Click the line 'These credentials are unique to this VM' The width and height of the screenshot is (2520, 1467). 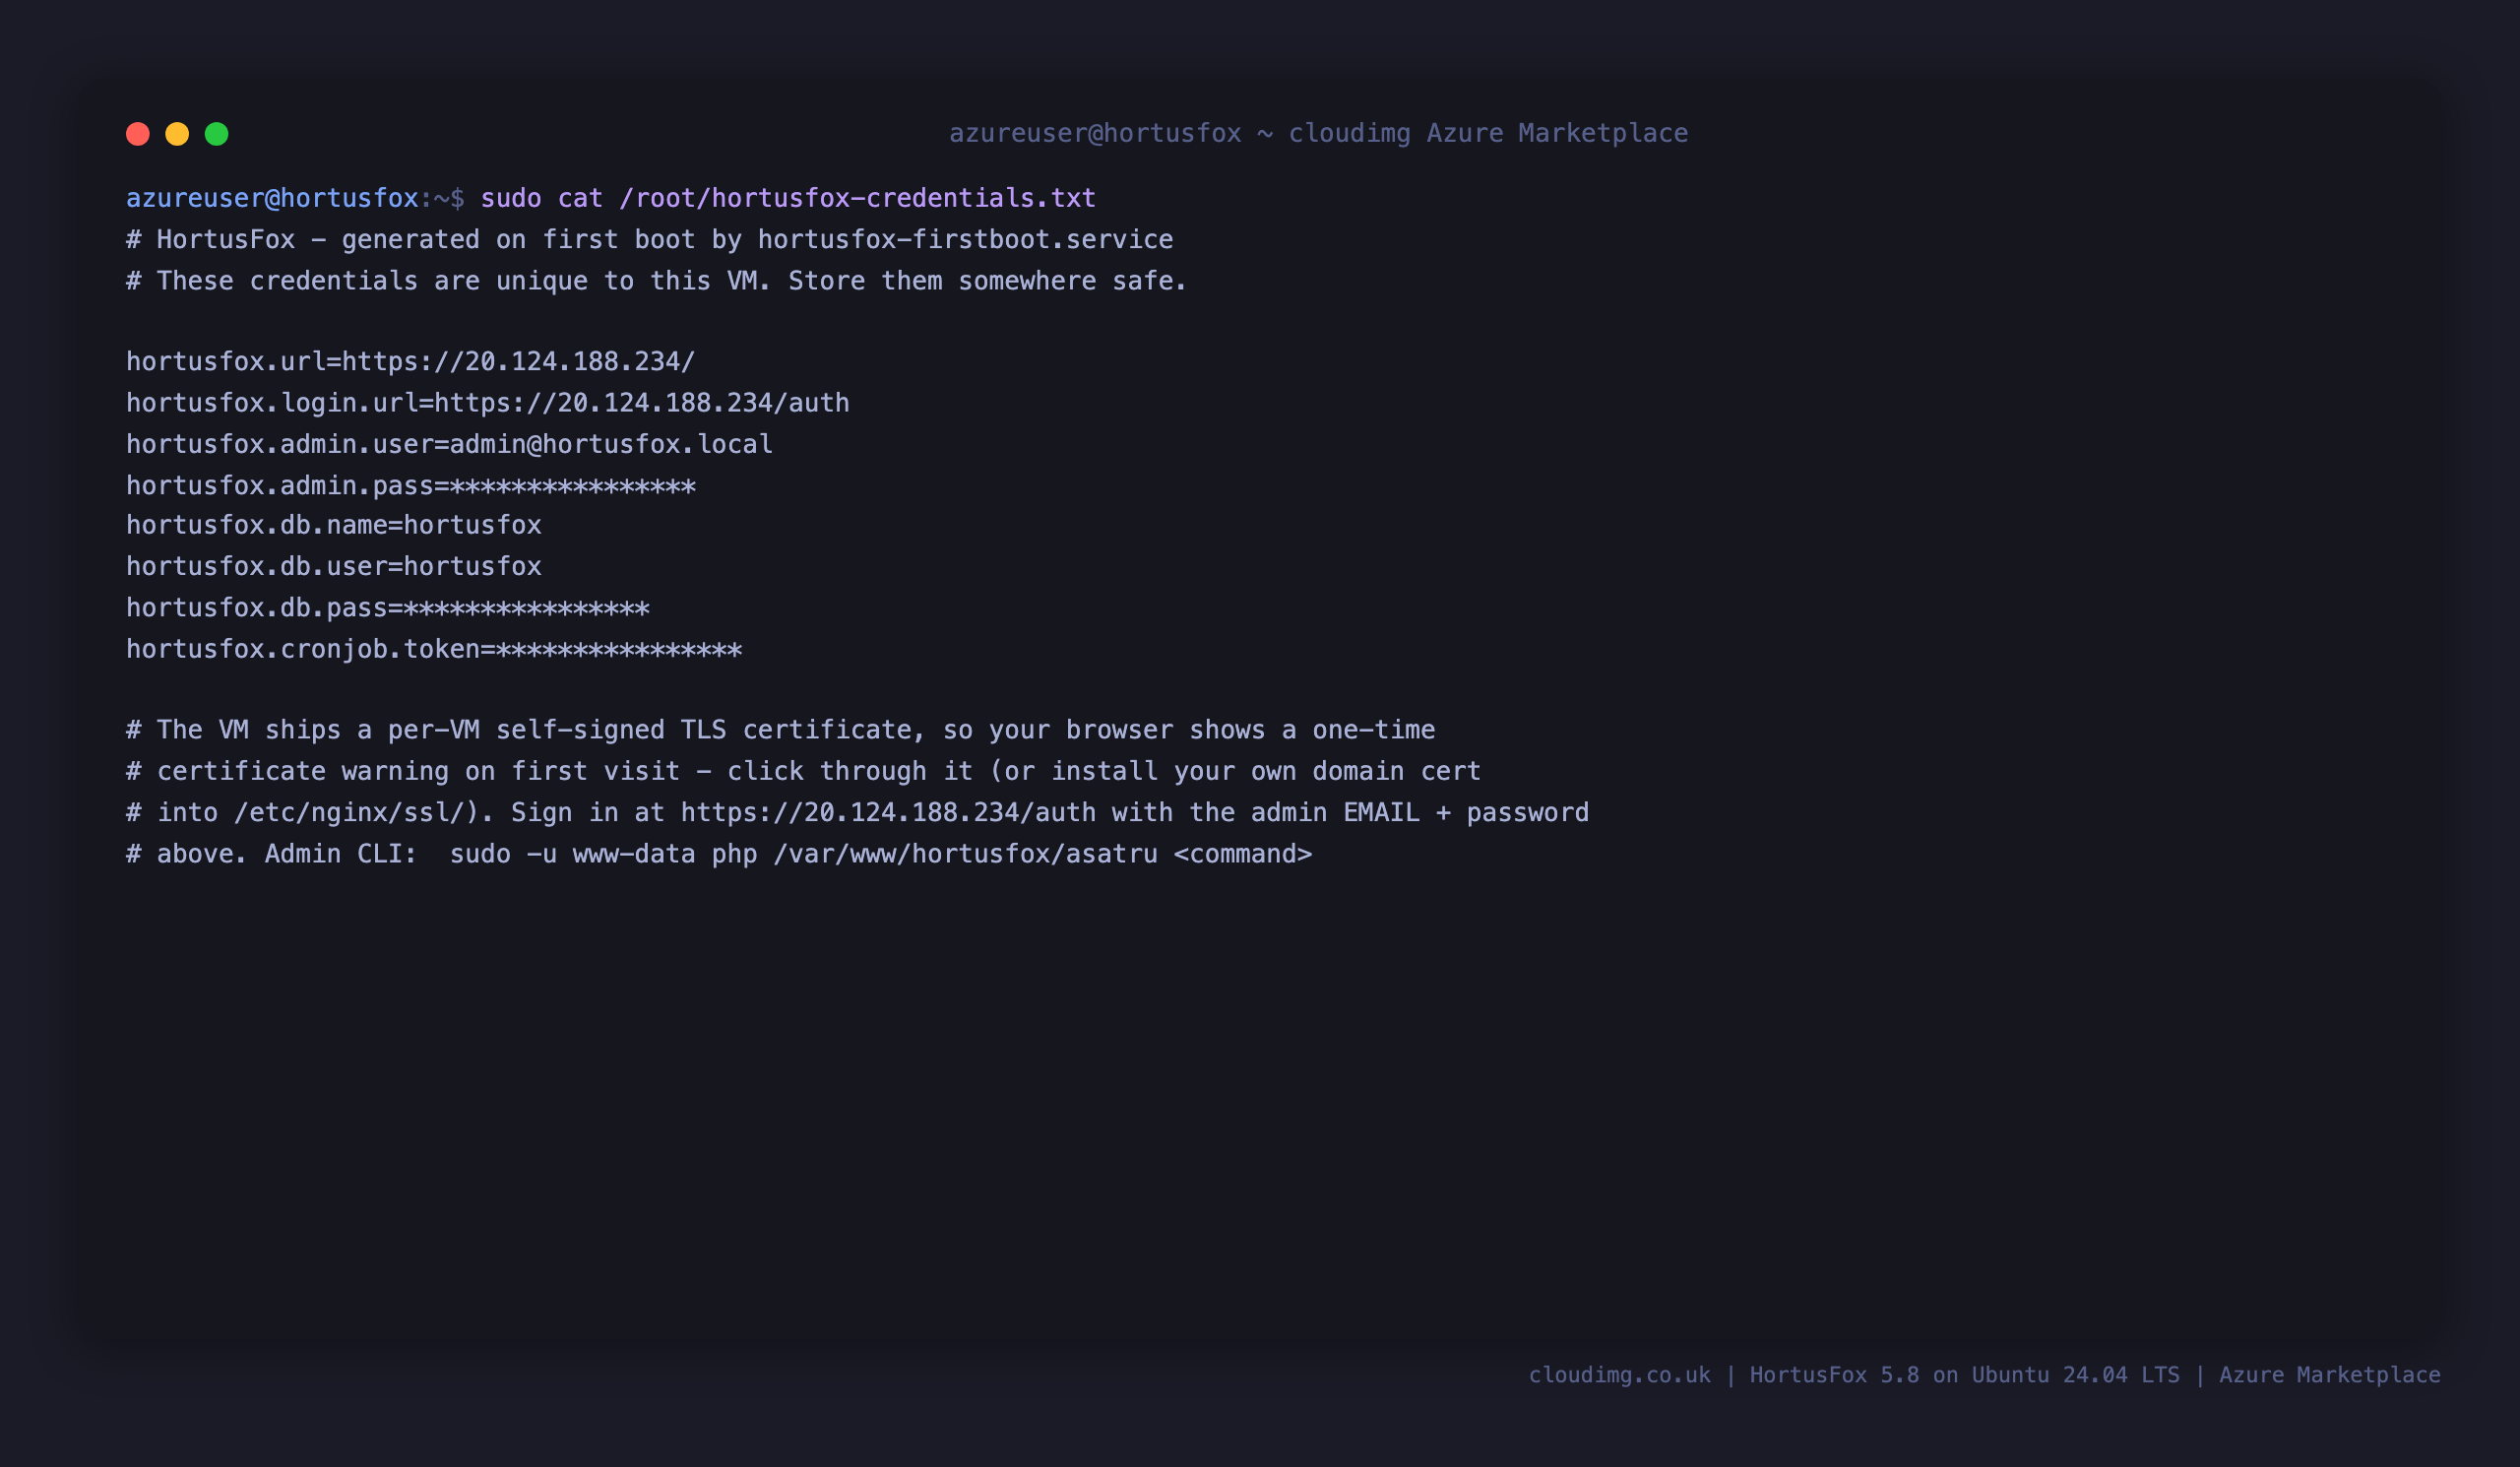pyautogui.click(x=656, y=281)
